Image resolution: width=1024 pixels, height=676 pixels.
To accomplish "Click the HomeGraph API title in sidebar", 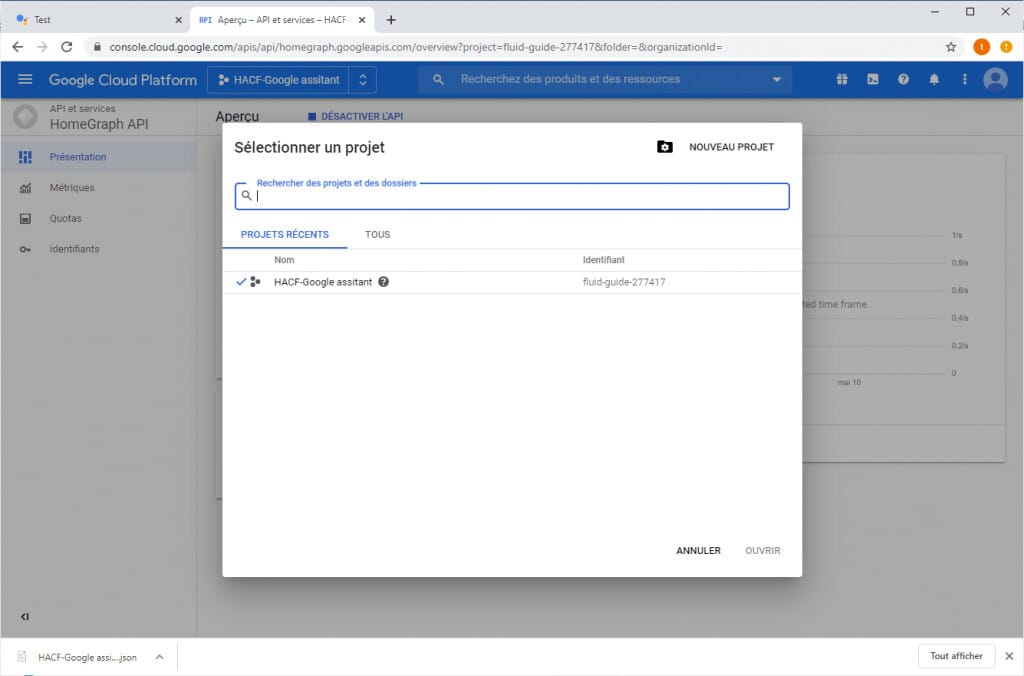I will (x=99, y=124).
